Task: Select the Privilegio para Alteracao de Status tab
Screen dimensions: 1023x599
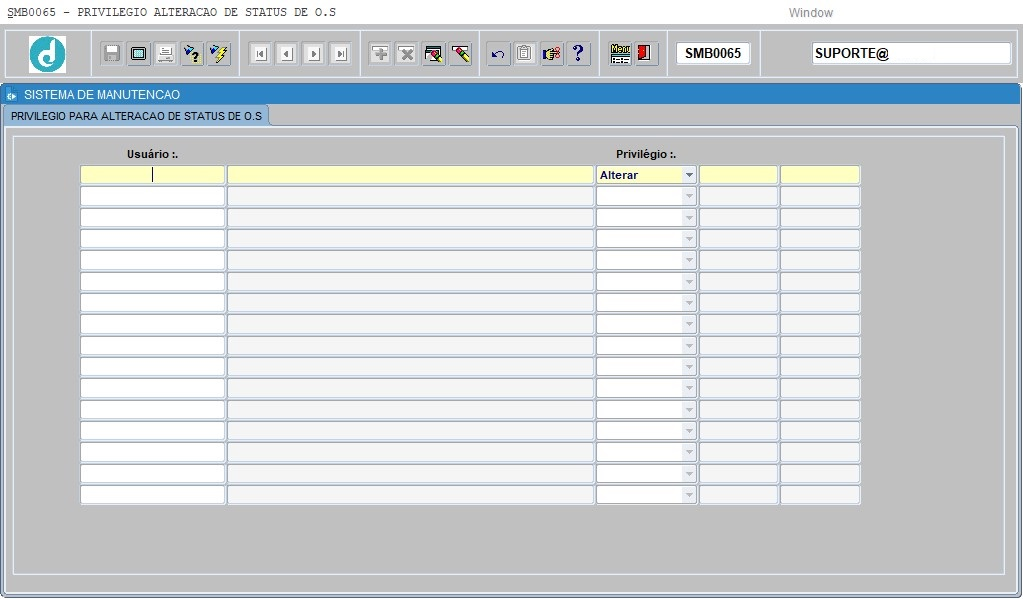Action: pos(136,116)
